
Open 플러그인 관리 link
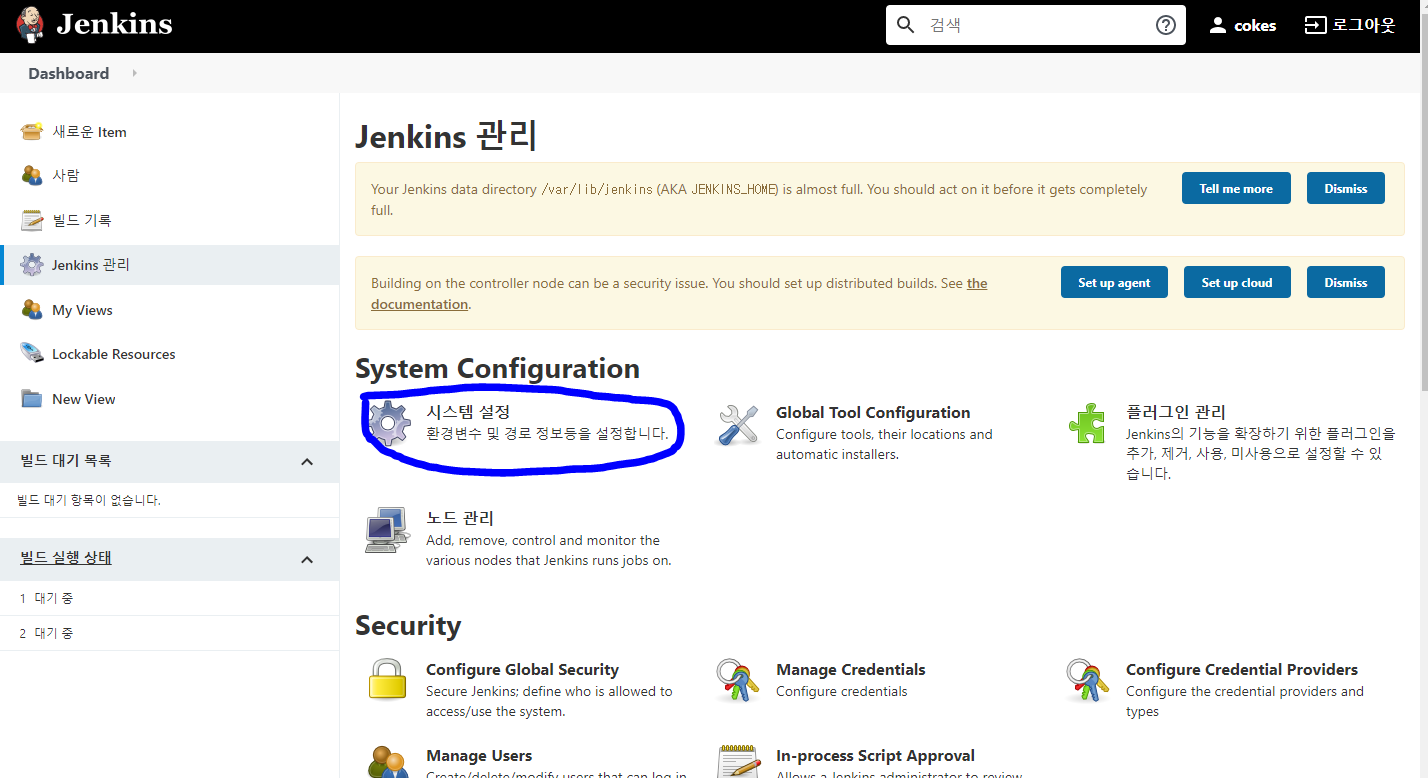point(1176,412)
